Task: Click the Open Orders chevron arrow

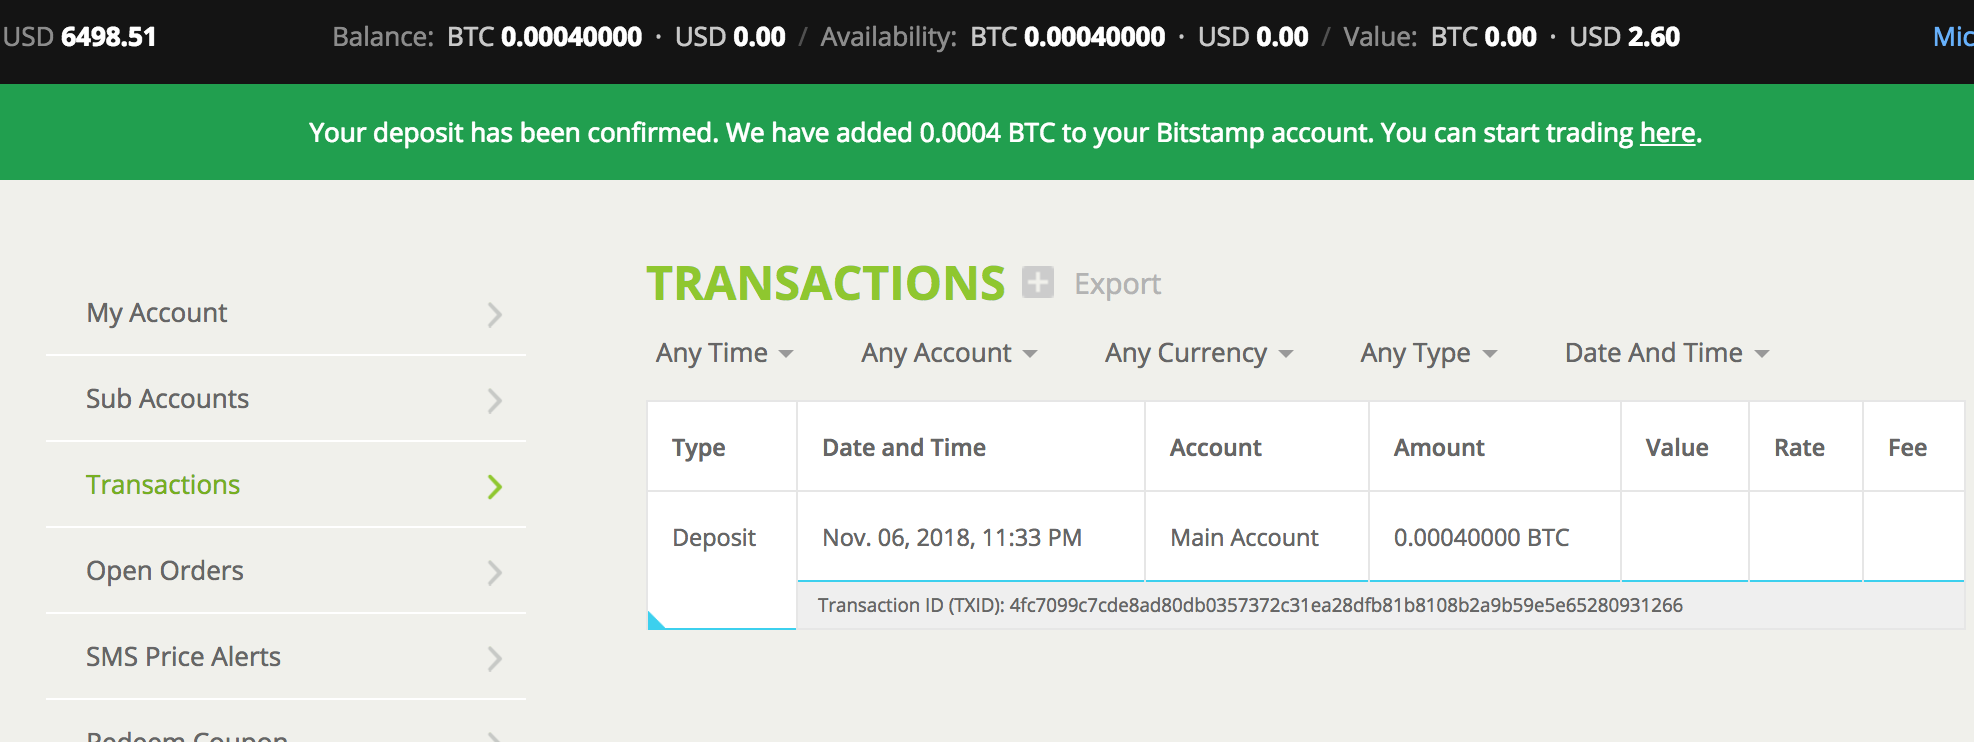Action: [x=494, y=573]
